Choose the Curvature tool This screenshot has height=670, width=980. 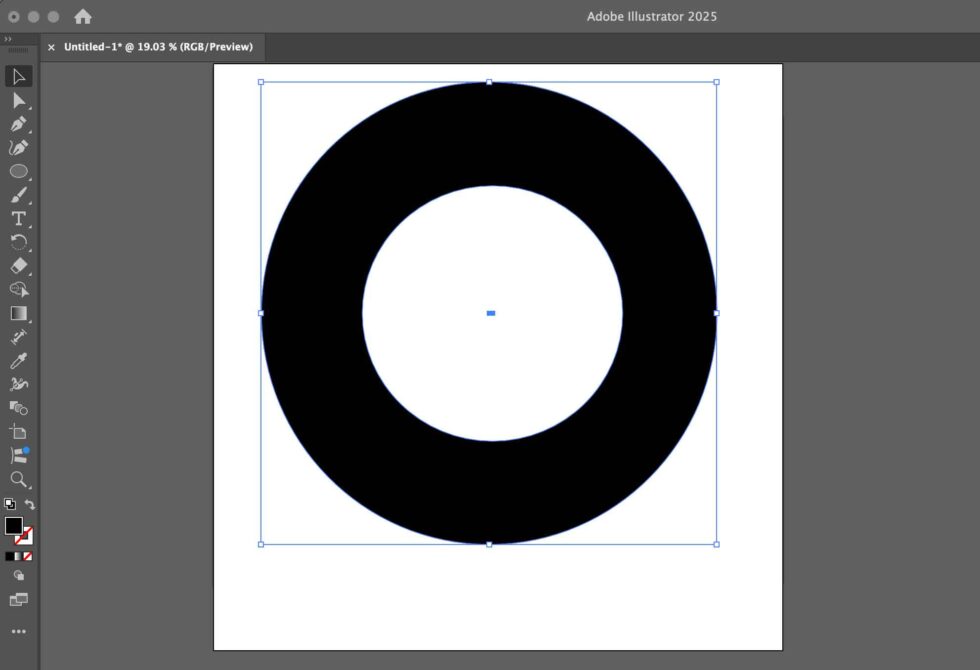tap(18, 147)
